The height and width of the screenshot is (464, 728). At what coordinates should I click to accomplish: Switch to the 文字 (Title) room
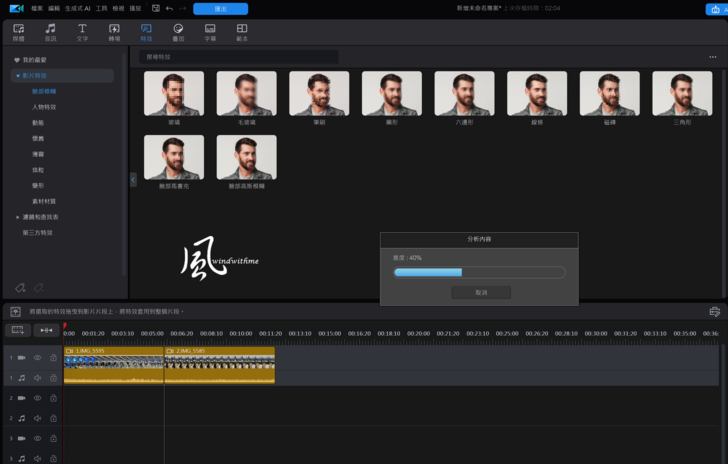point(82,33)
